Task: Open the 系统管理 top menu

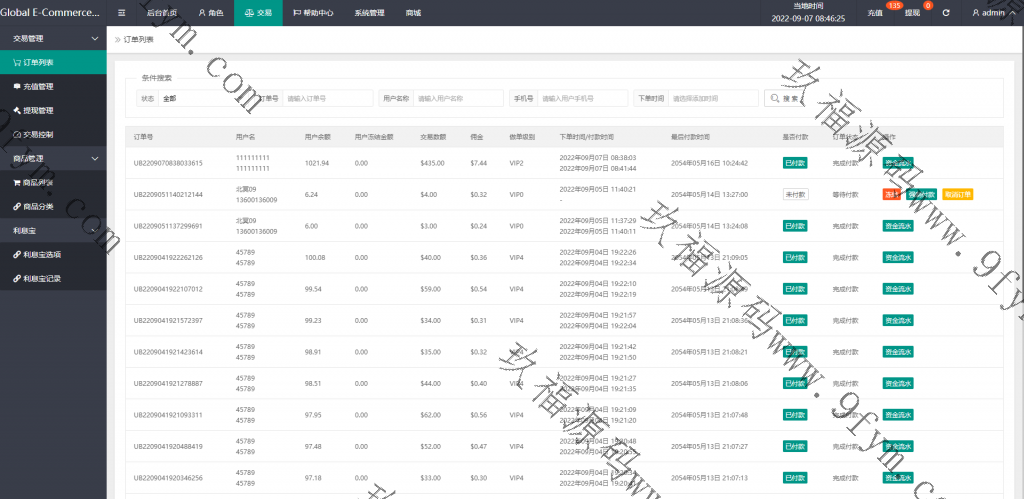Action: [x=369, y=13]
